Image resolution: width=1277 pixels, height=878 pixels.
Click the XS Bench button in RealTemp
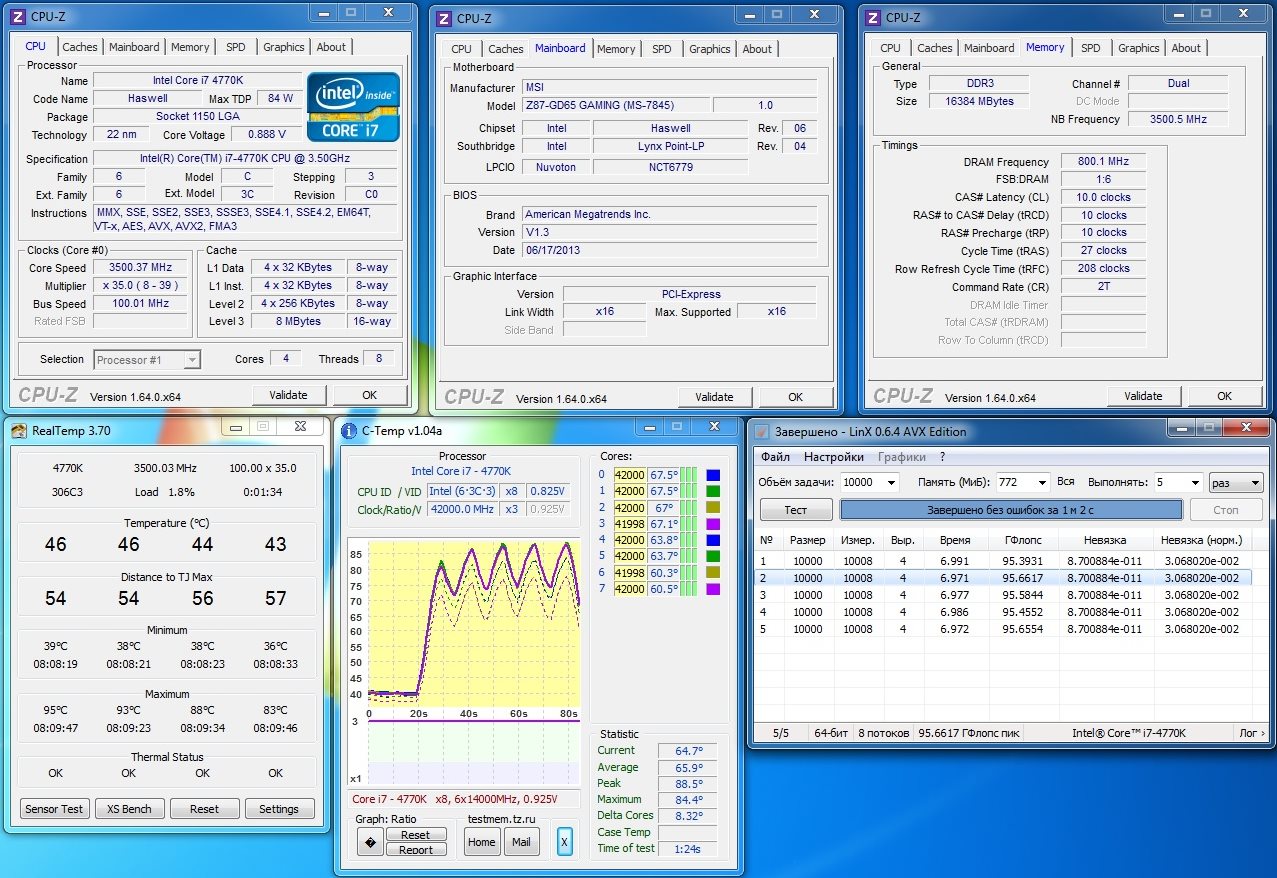(x=130, y=809)
